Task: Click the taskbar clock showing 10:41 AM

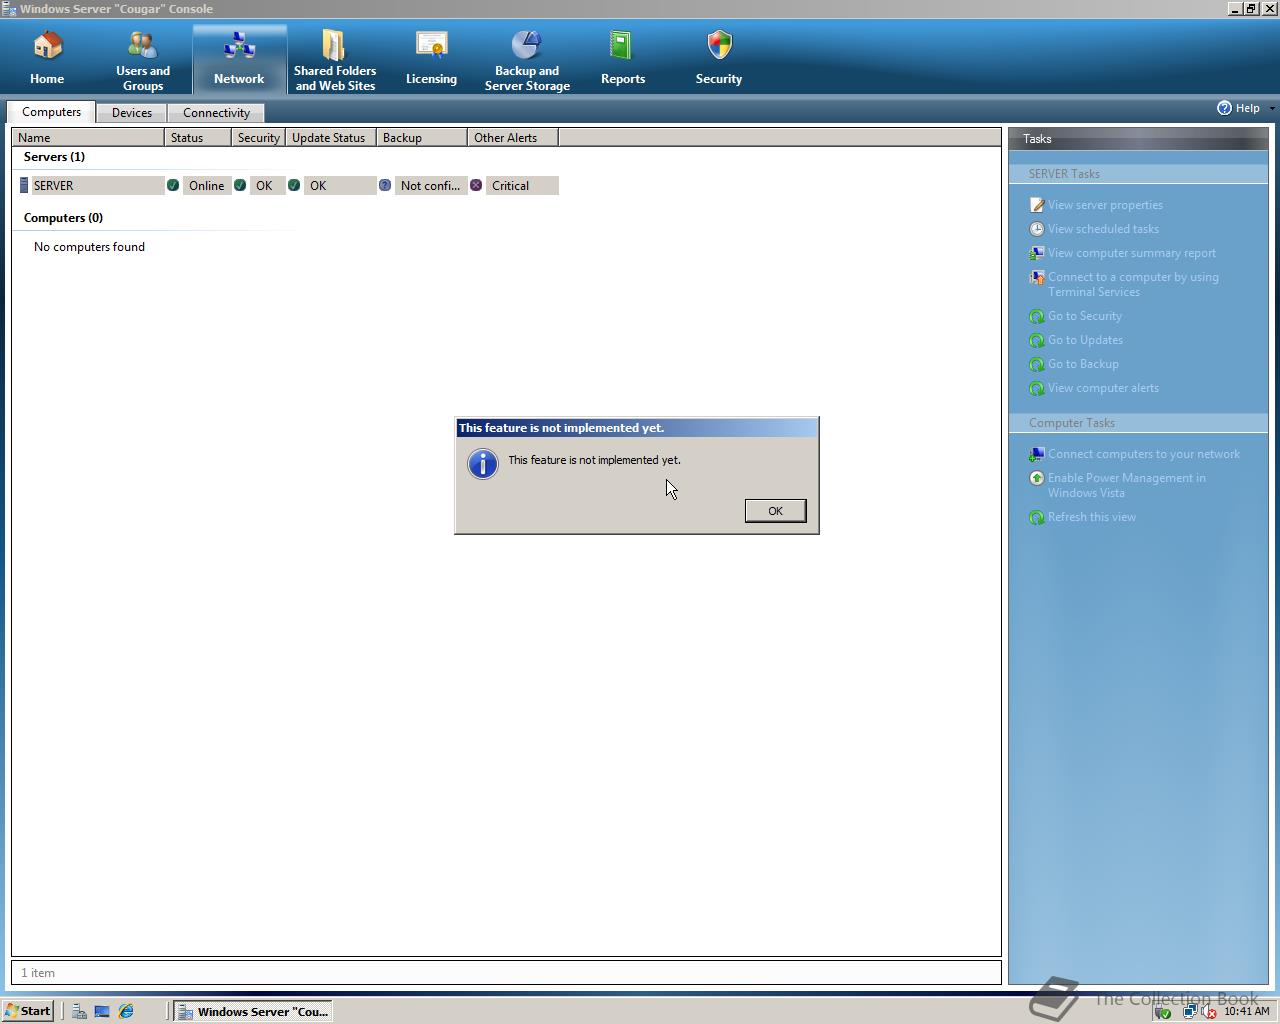Action: [x=1247, y=1011]
